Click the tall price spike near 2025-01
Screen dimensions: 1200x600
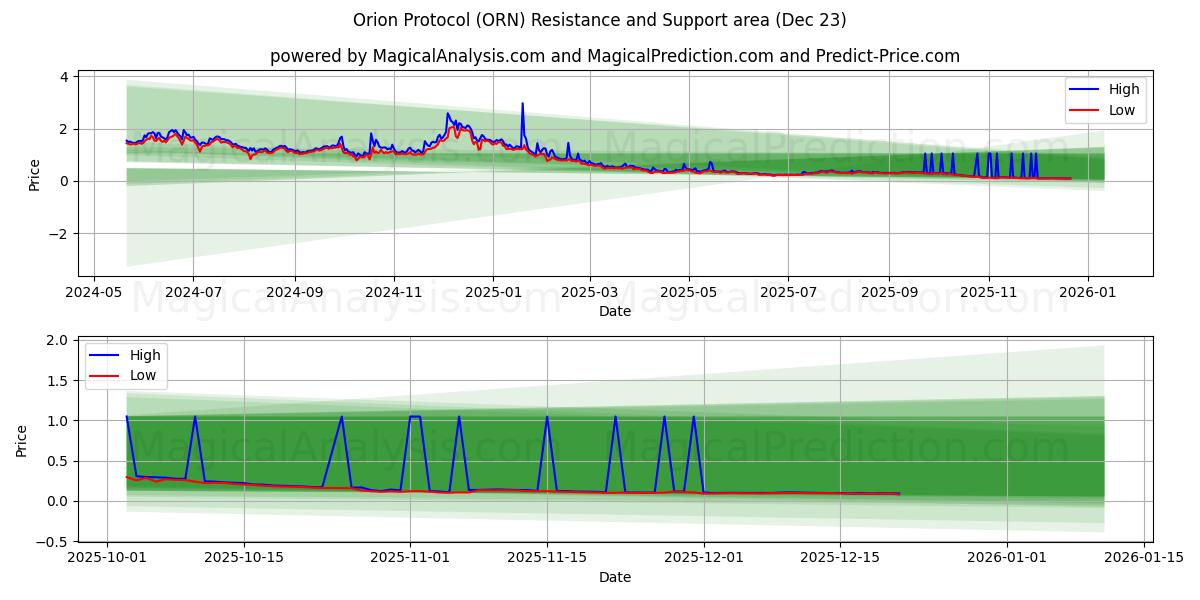click(522, 103)
